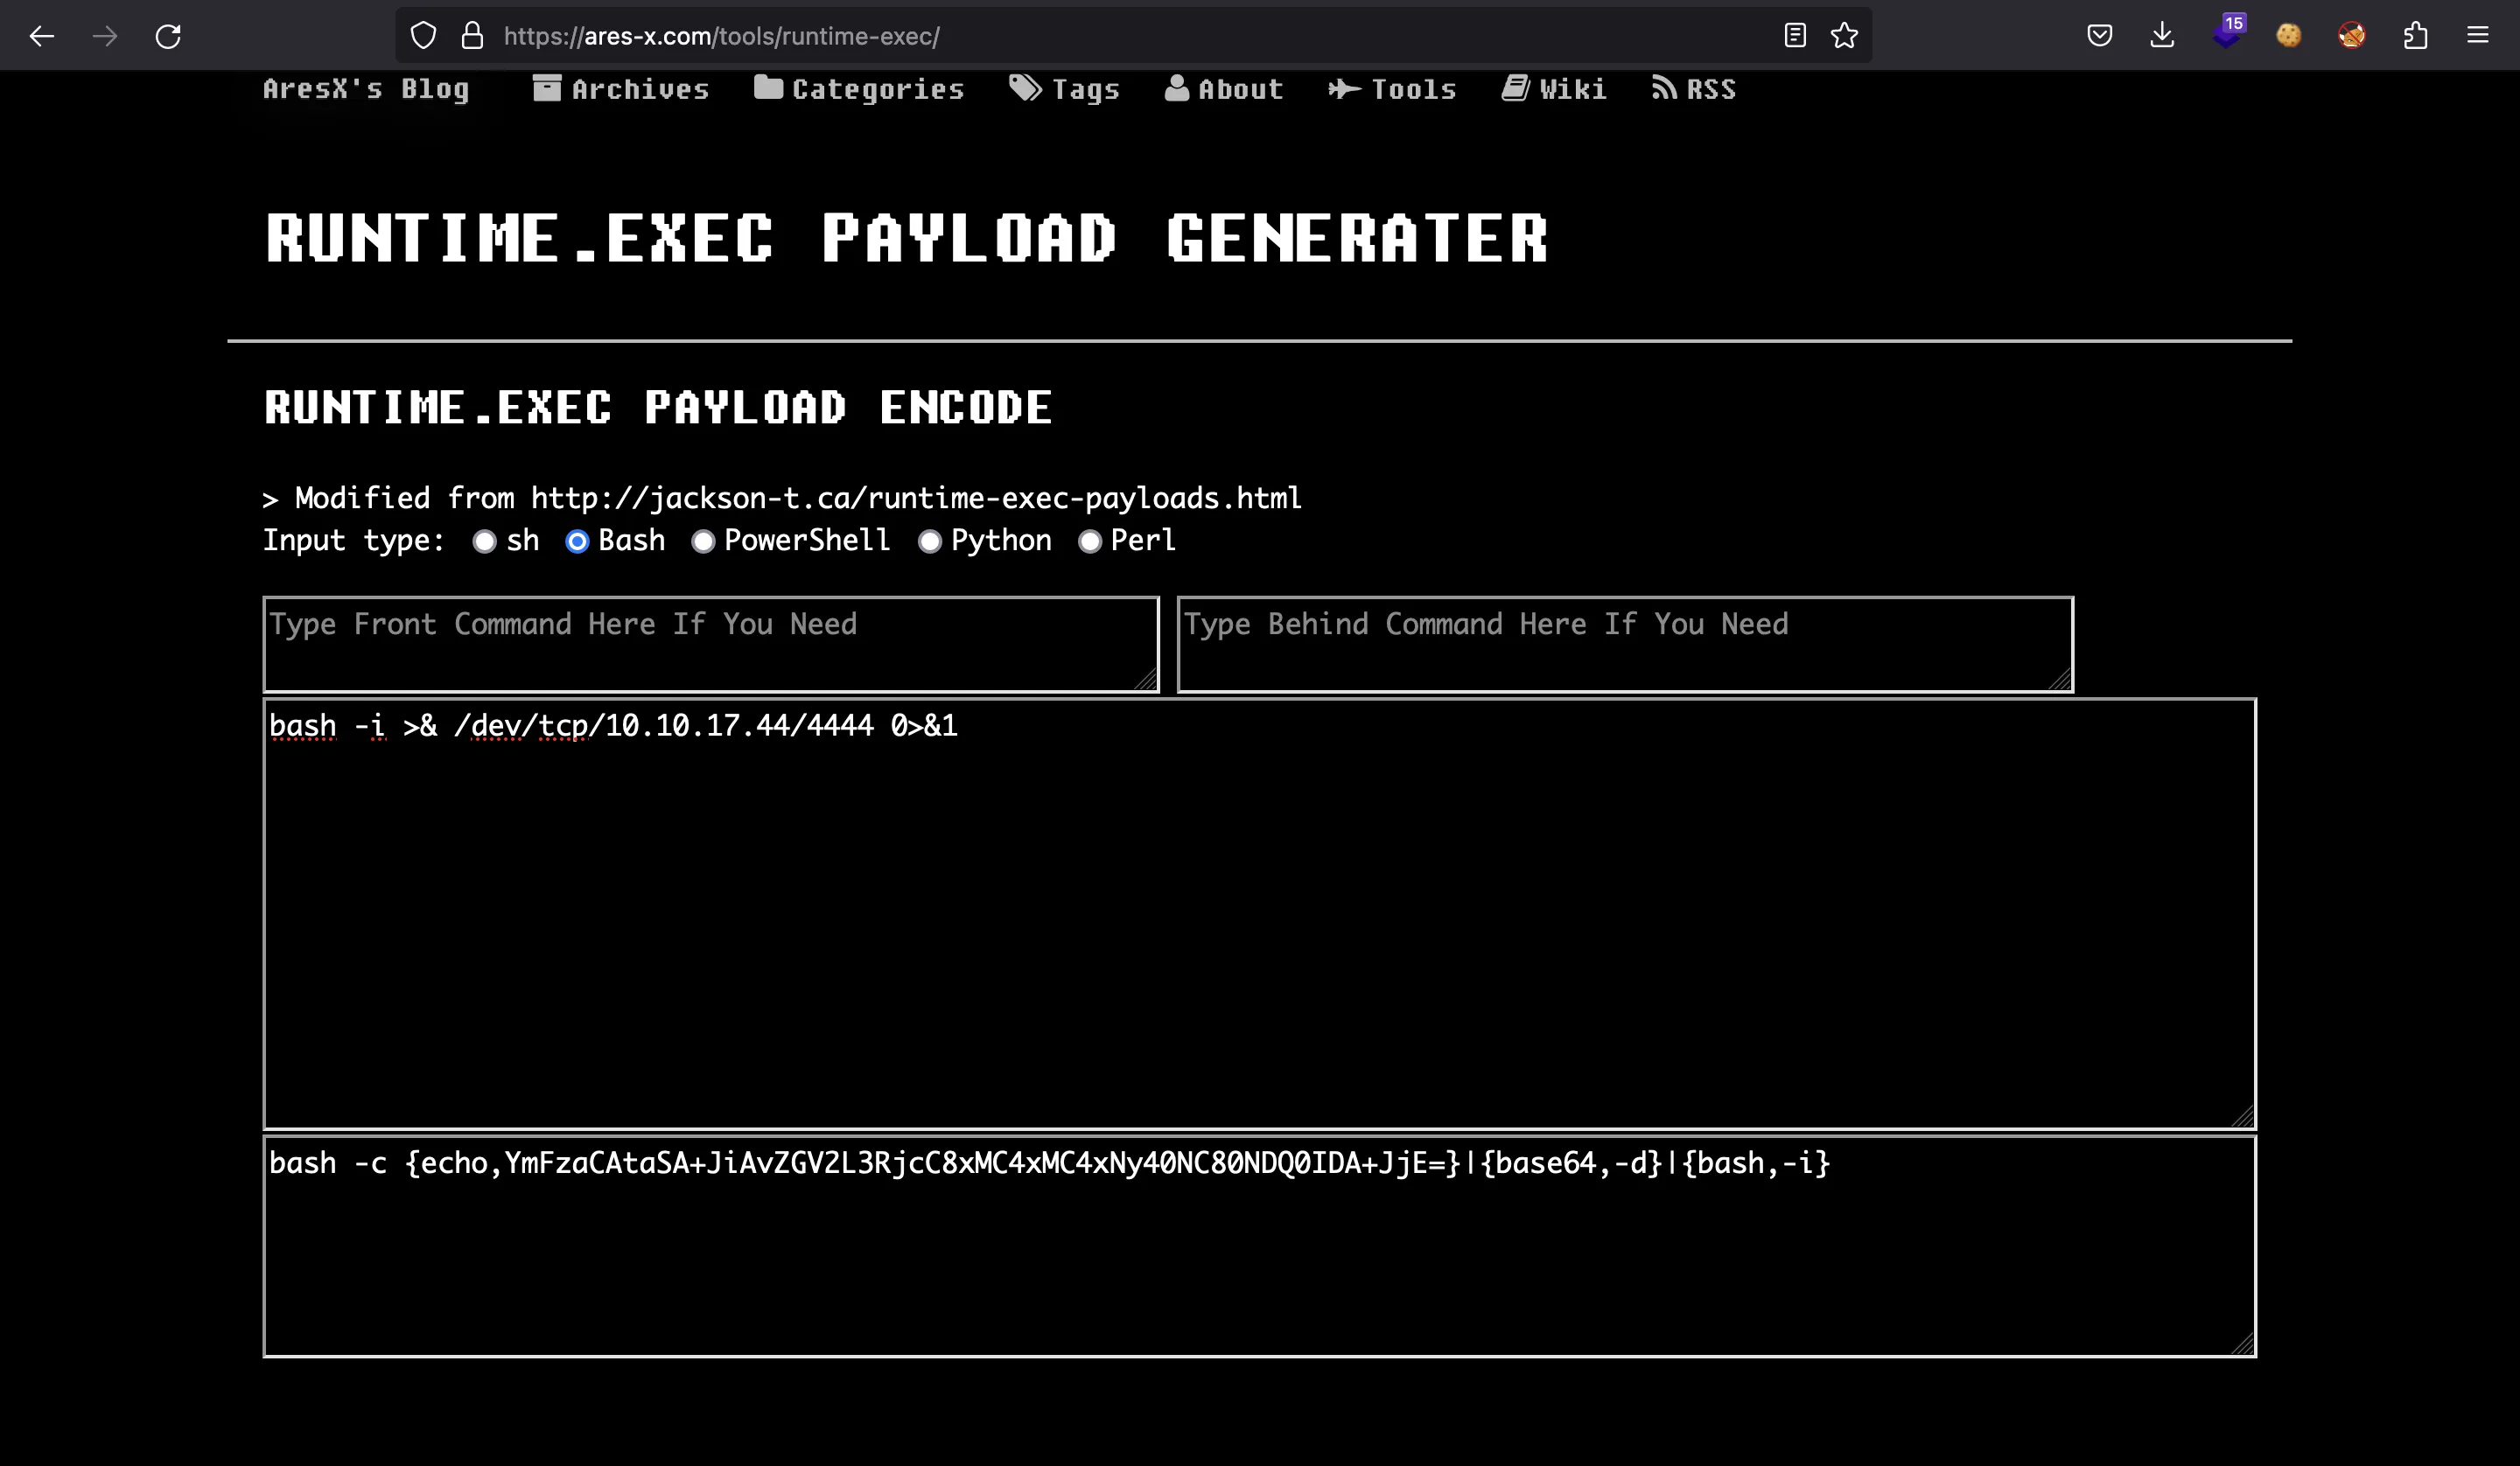
Task: Open extension with 15 badge
Action: 2228,32
